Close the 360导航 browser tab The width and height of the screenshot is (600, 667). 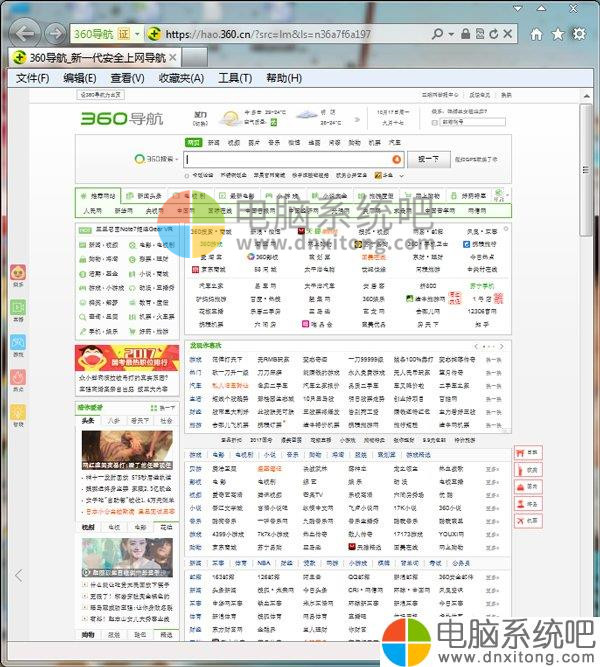[x=172, y=57]
